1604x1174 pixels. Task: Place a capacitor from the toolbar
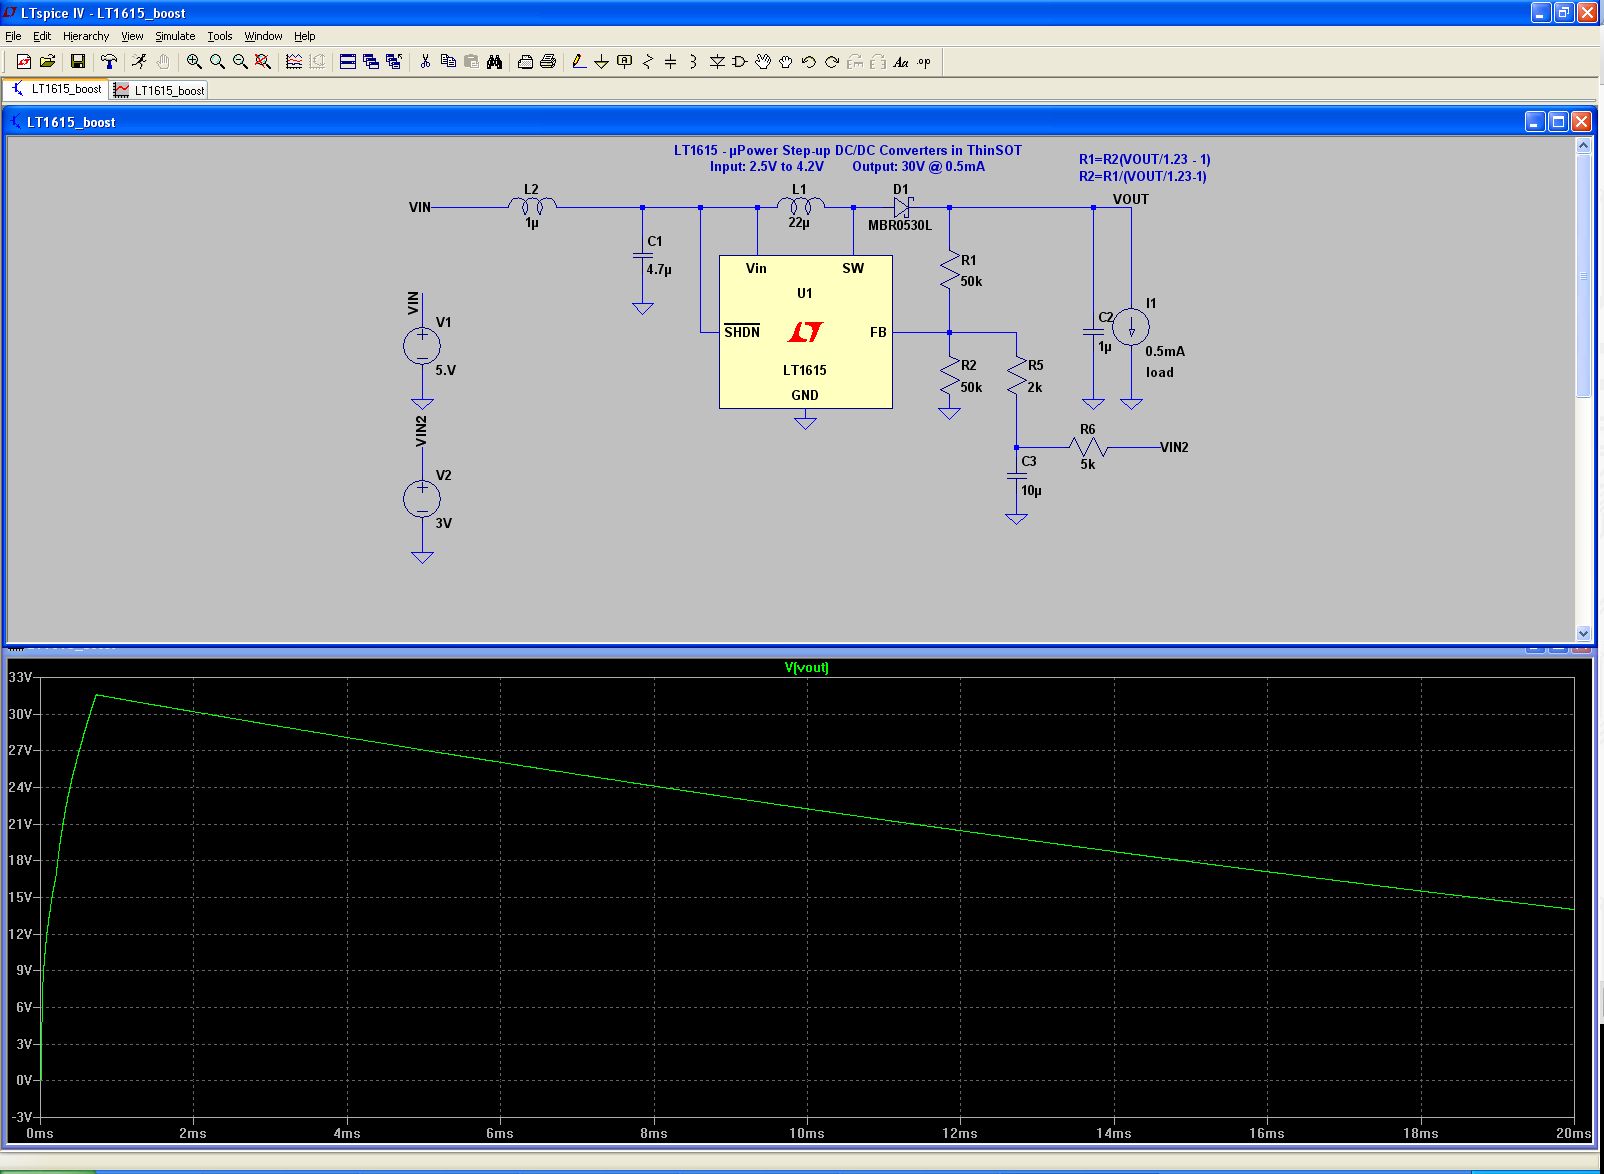pyautogui.click(x=671, y=62)
